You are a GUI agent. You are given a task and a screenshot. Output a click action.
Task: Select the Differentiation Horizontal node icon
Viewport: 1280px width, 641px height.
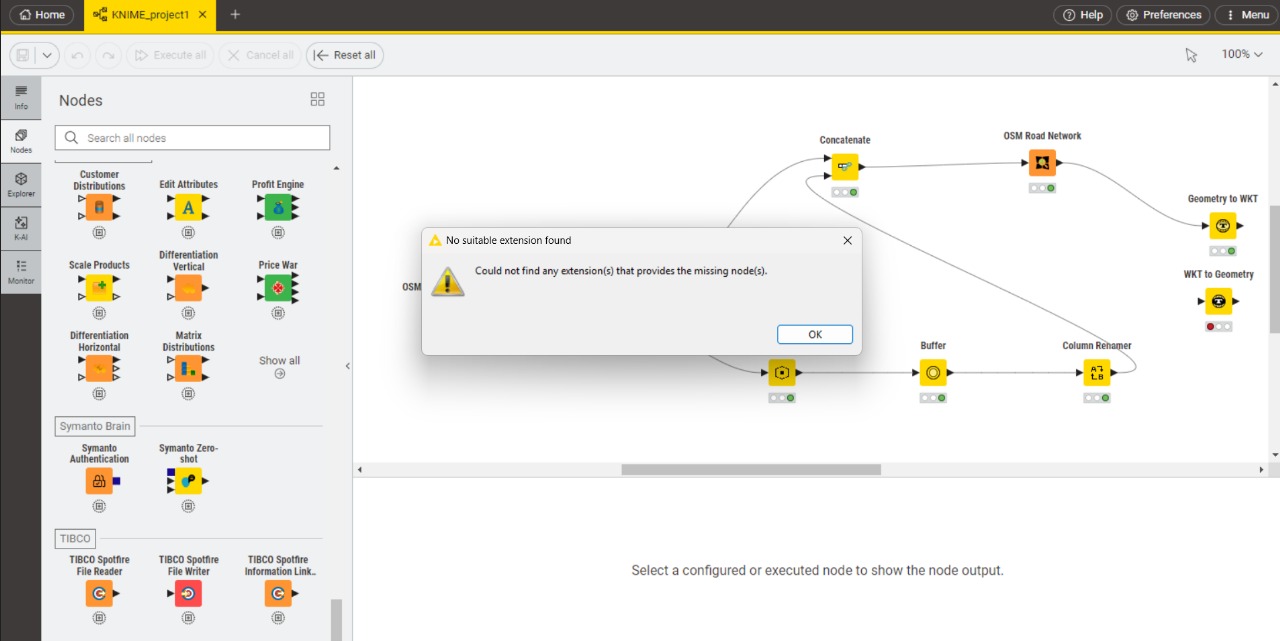(99, 369)
